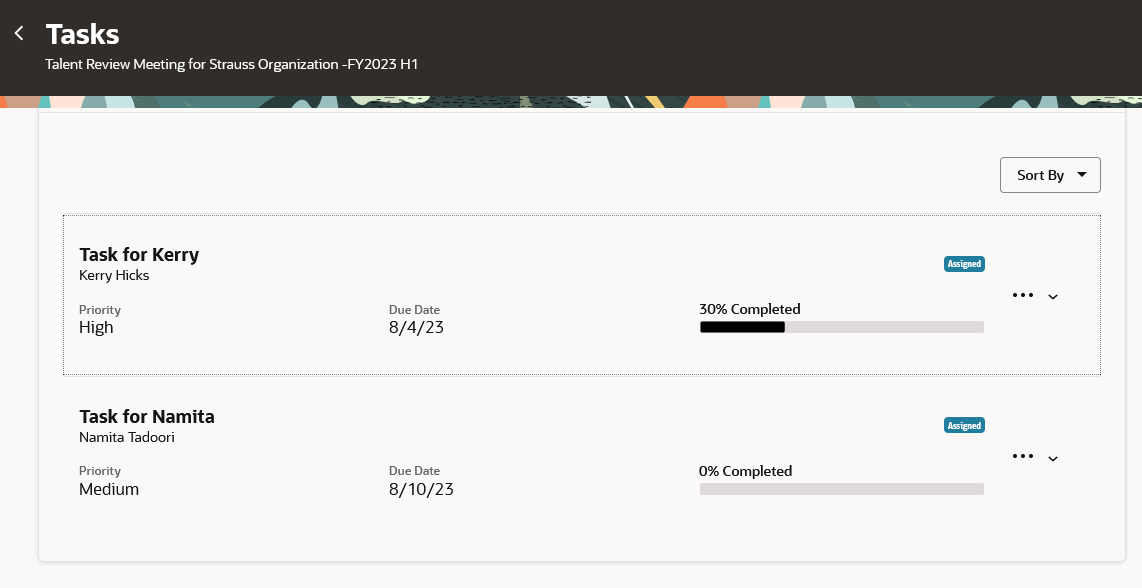Open Task for Kerry title
This screenshot has width=1142, height=588.
tap(139, 254)
